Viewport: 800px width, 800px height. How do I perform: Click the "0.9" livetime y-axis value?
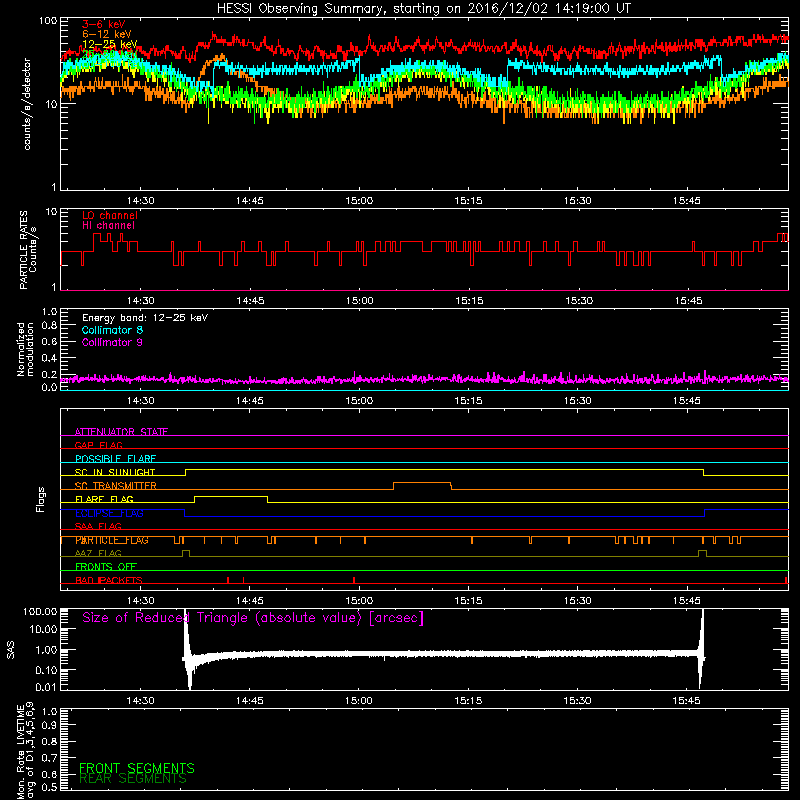49,725
